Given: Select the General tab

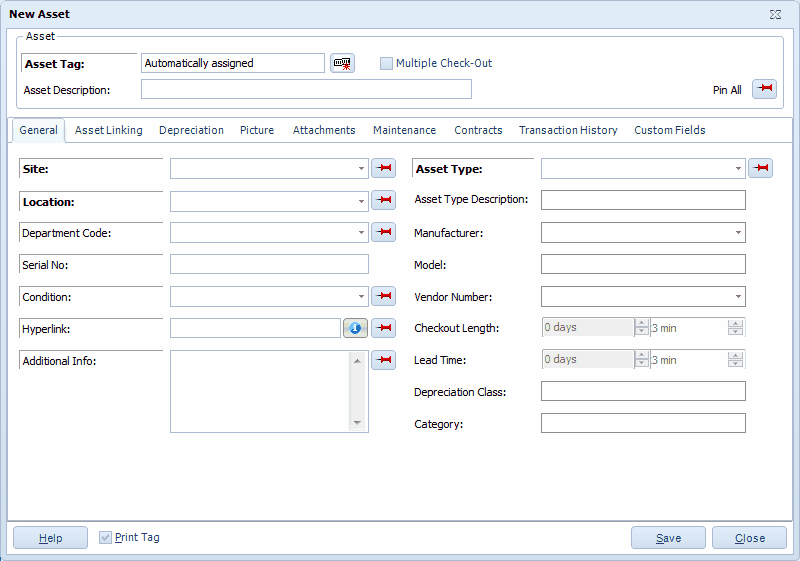Looking at the screenshot, I should tap(38, 130).
